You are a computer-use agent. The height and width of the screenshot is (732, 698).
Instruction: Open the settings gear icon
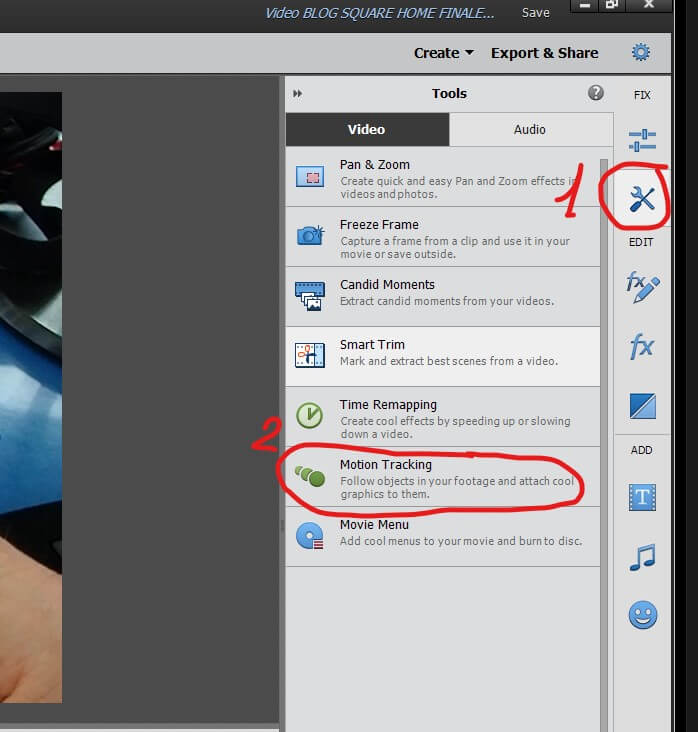(640, 52)
